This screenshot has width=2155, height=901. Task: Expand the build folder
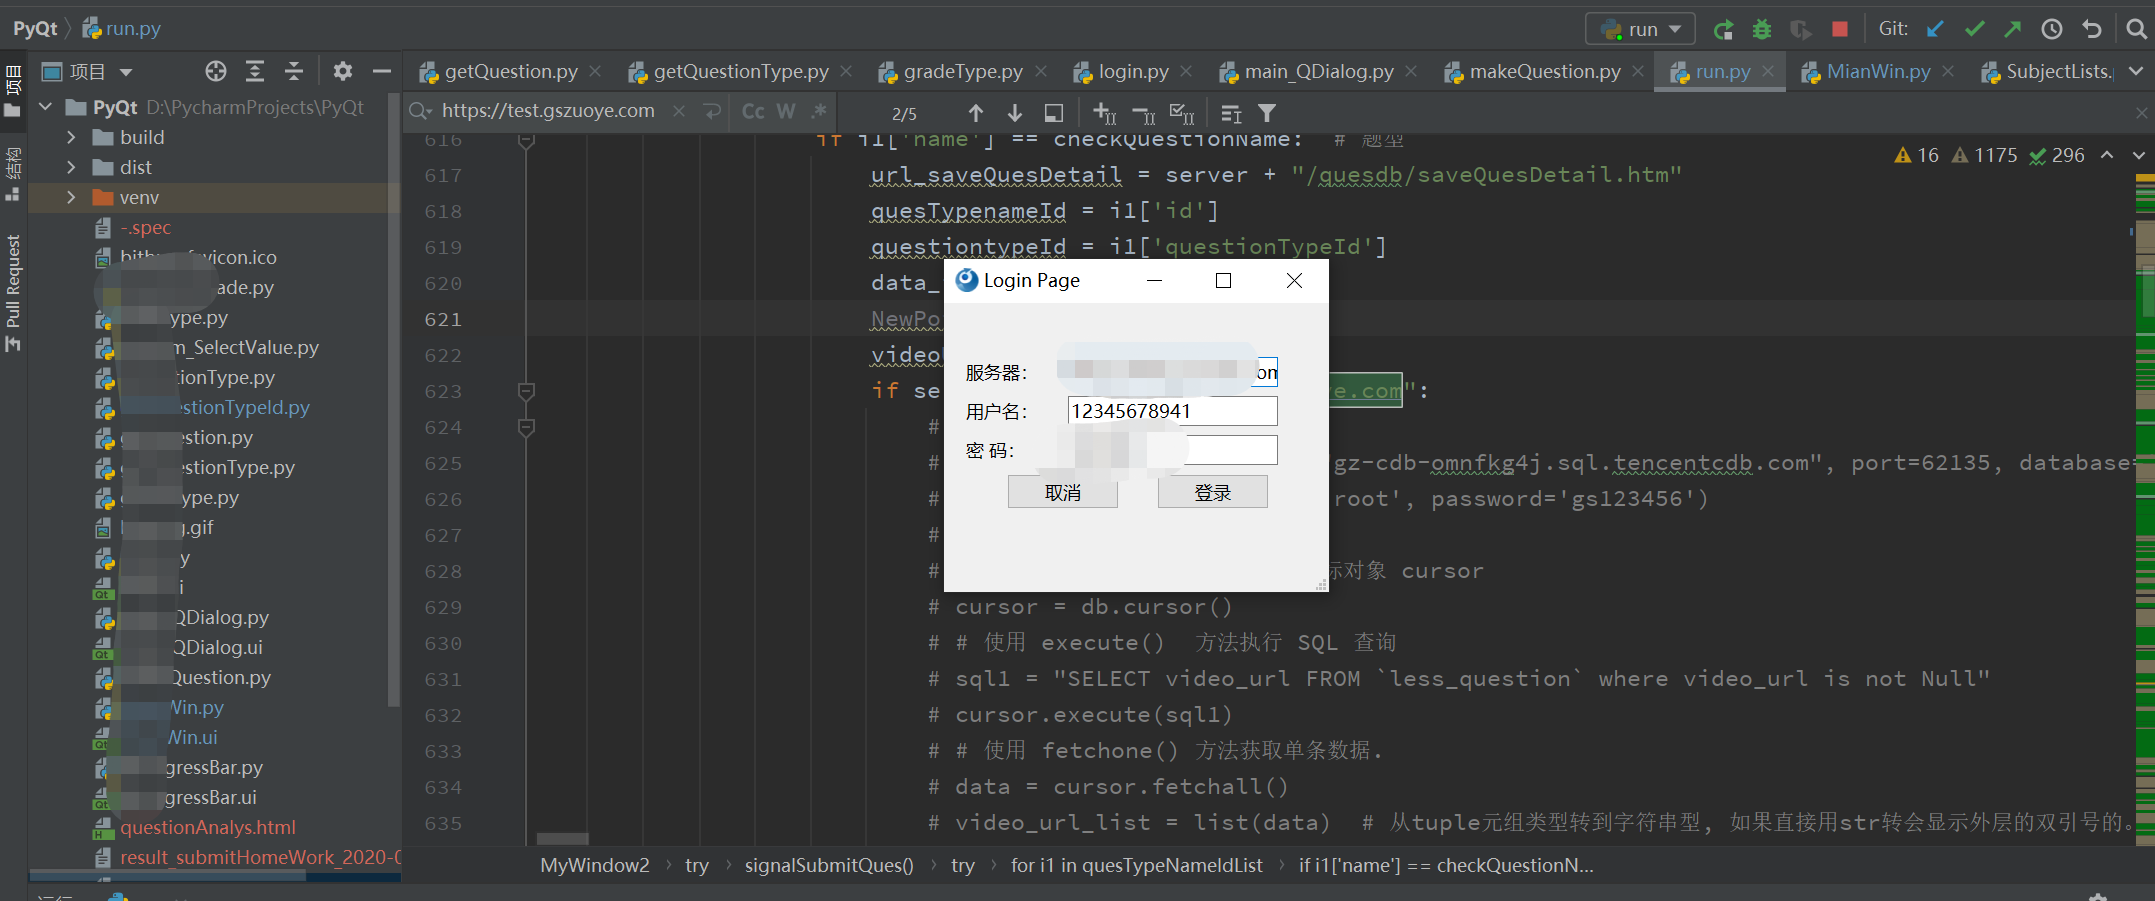[x=71, y=137]
